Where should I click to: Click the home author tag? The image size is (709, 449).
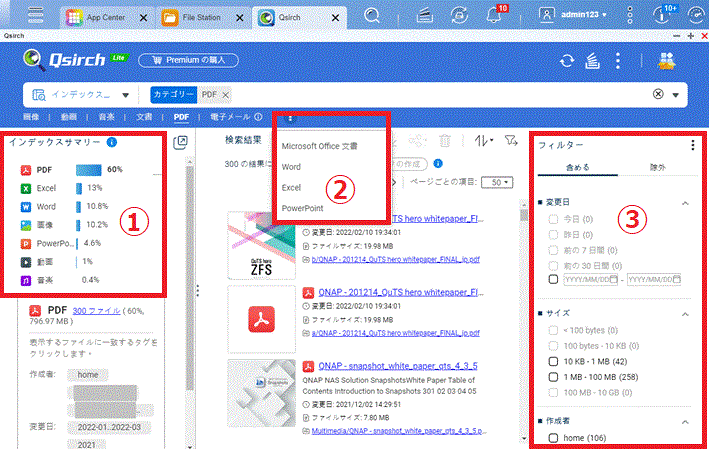point(88,375)
